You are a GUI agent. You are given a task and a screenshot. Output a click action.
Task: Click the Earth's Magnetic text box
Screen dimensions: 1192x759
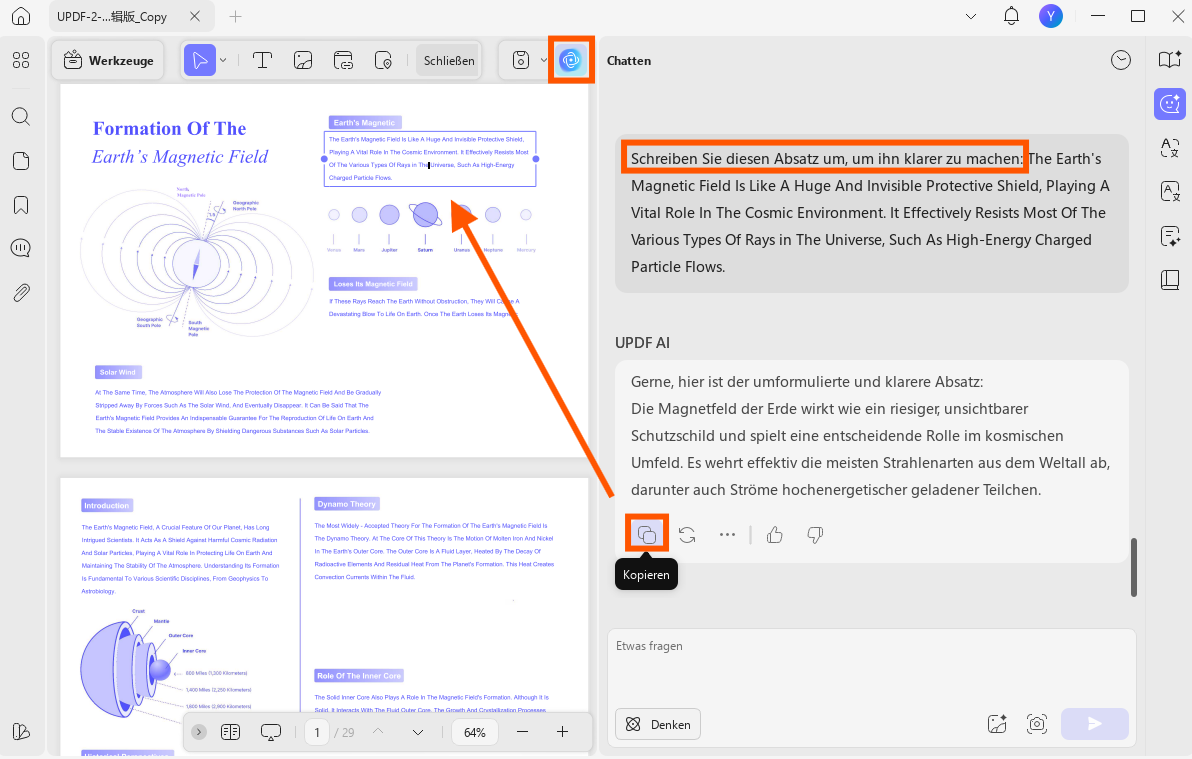430,158
